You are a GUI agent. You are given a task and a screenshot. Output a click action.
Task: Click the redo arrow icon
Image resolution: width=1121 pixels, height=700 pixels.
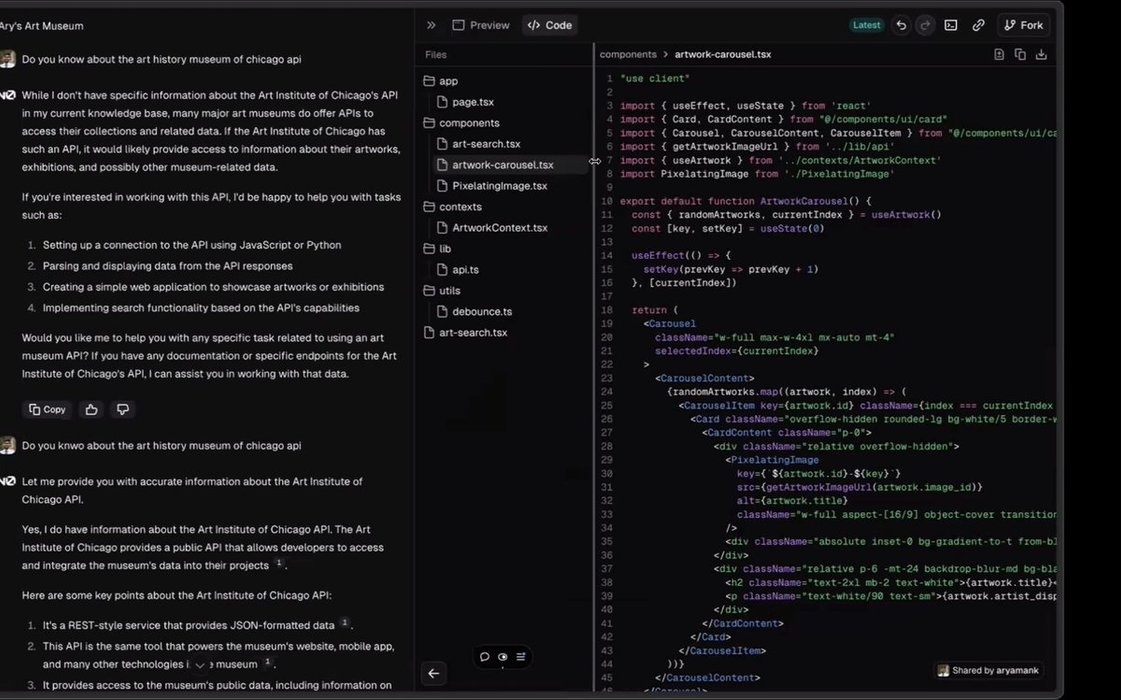pyautogui.click(x=925, y=25)
